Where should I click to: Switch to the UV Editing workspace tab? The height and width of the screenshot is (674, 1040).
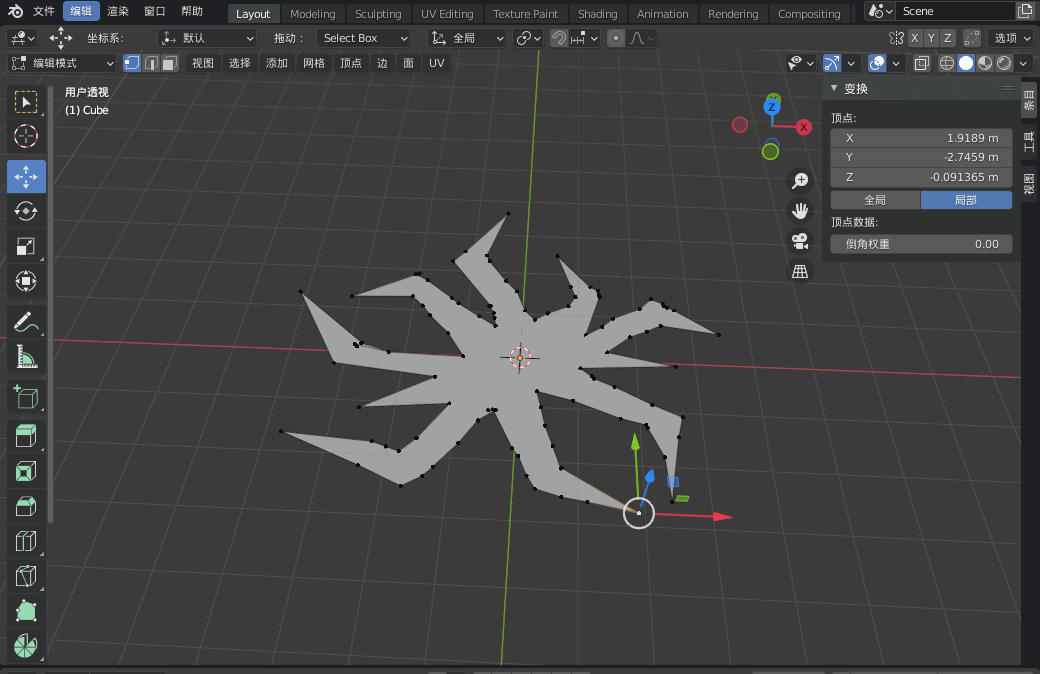pyautogui.click(x=447, y=14)
